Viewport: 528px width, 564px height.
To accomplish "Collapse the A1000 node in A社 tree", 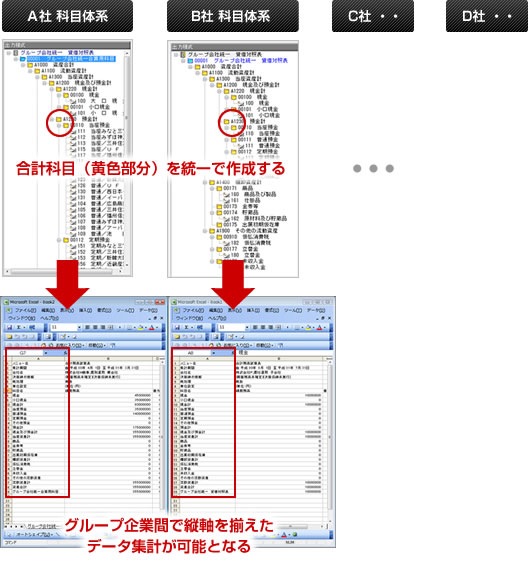I will (23, 65).
